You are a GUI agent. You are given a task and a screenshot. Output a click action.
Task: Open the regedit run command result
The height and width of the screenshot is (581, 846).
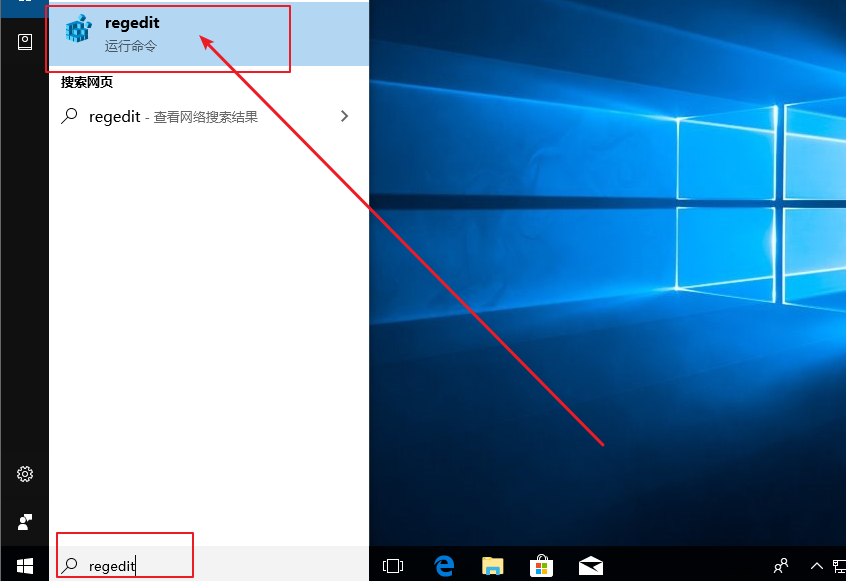[x=209, y=35]
